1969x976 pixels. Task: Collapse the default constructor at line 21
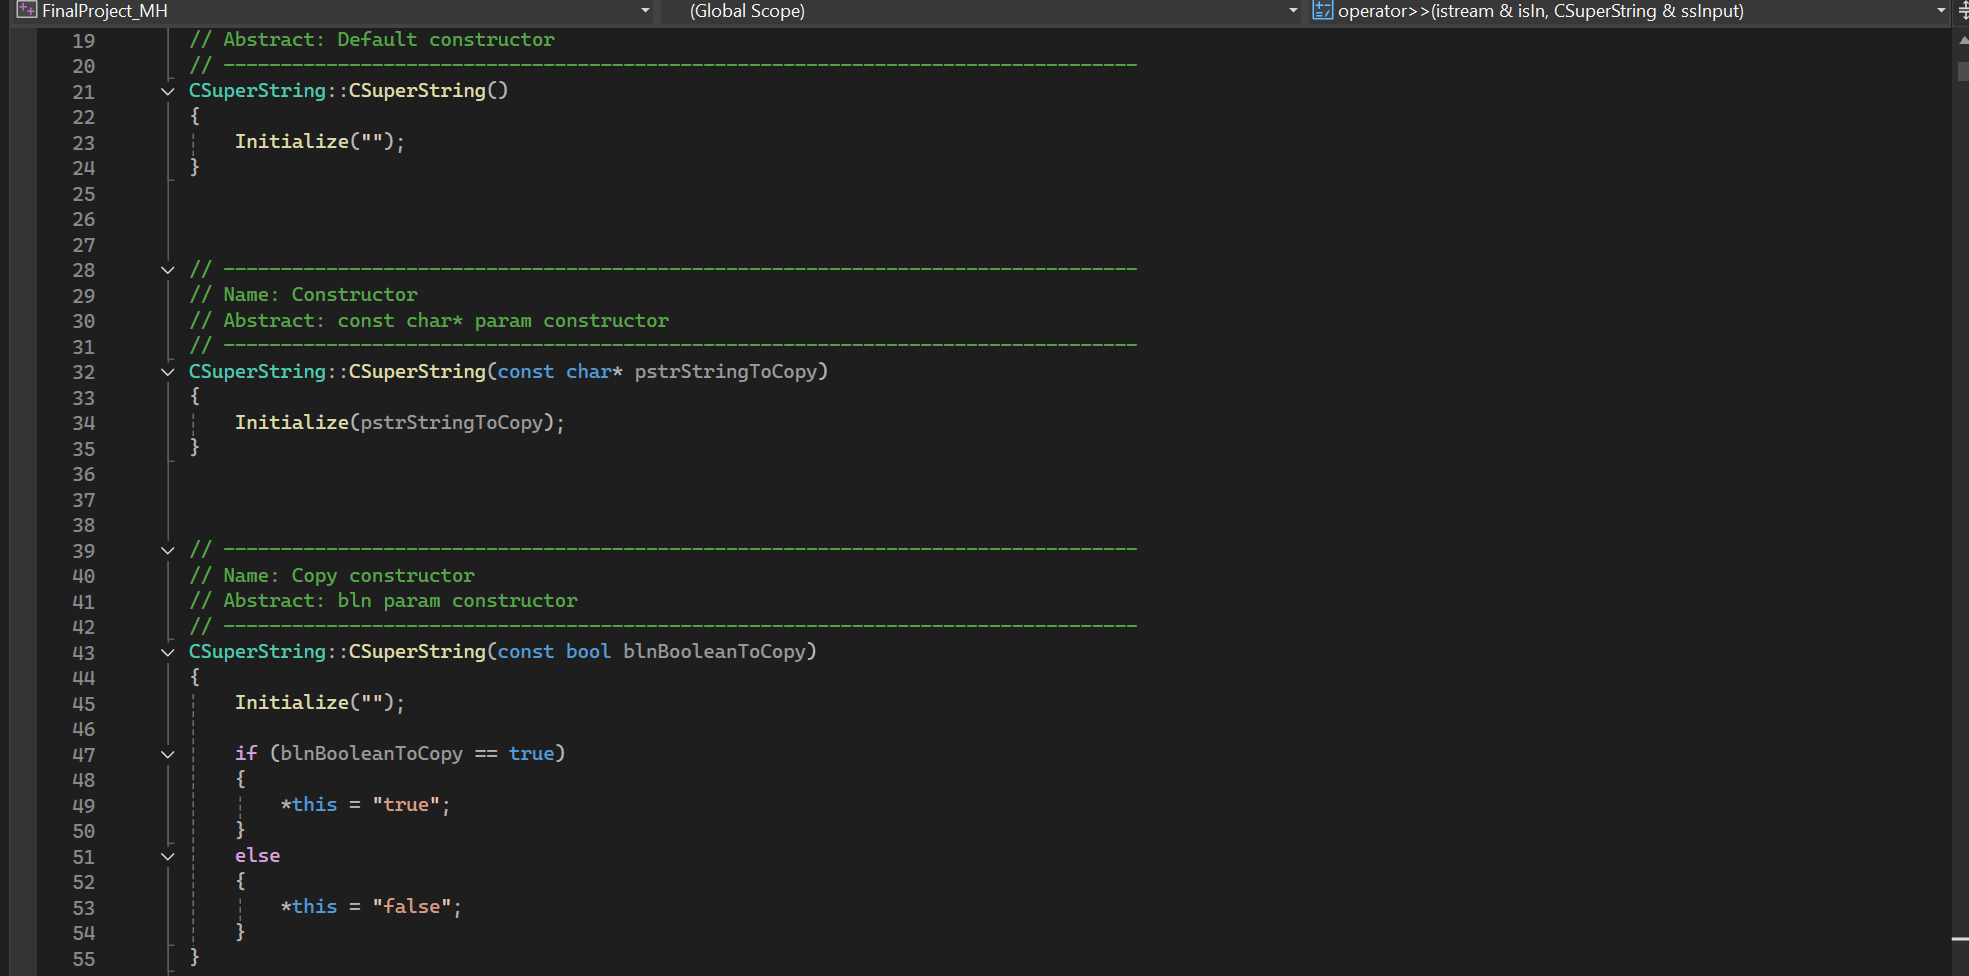point(167,91)
